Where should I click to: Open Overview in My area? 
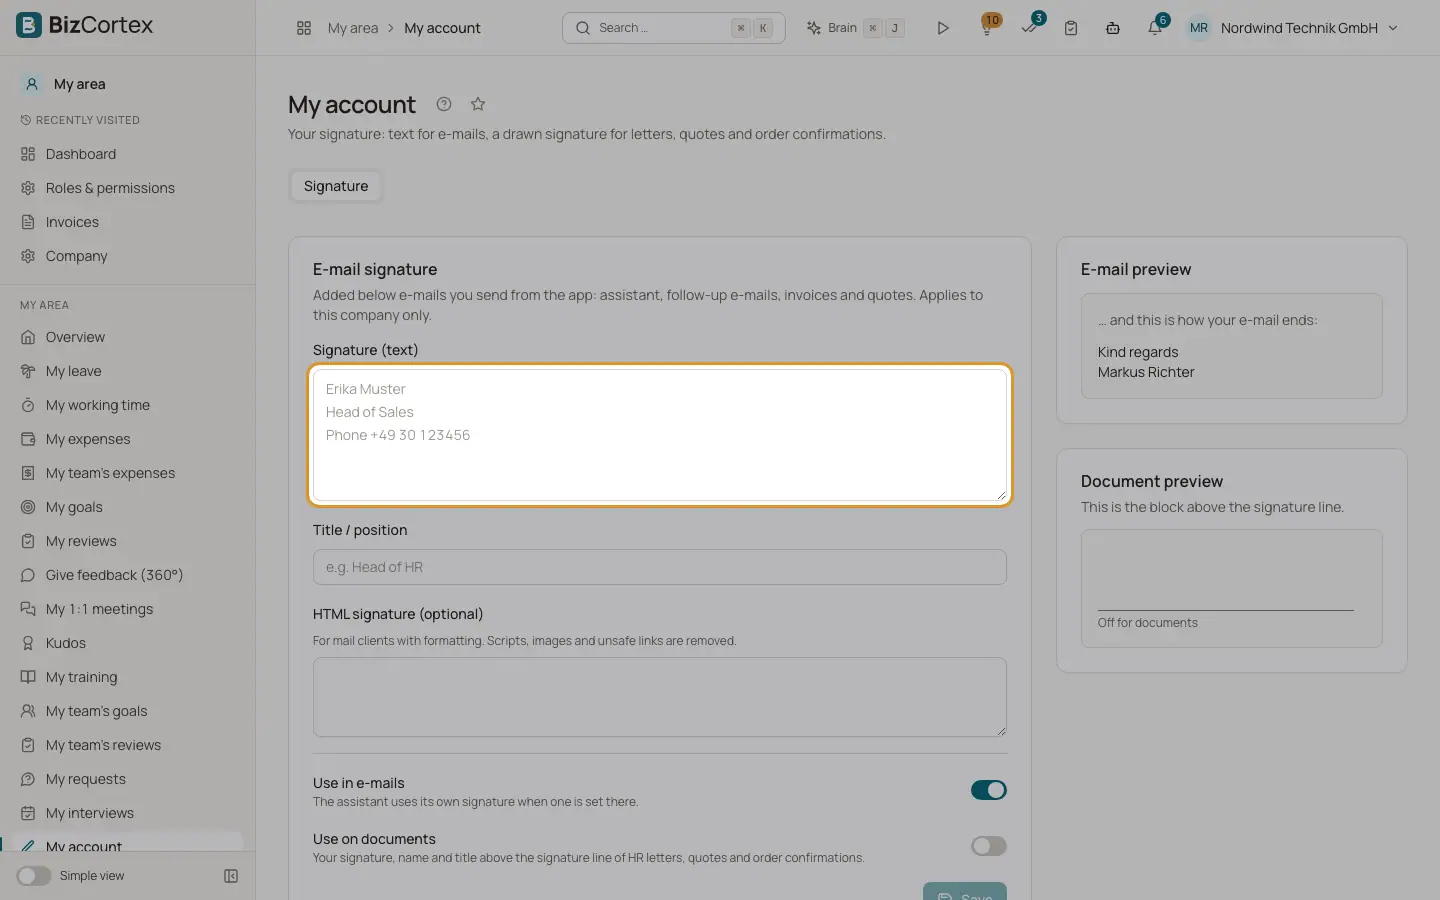pos(128,337)
